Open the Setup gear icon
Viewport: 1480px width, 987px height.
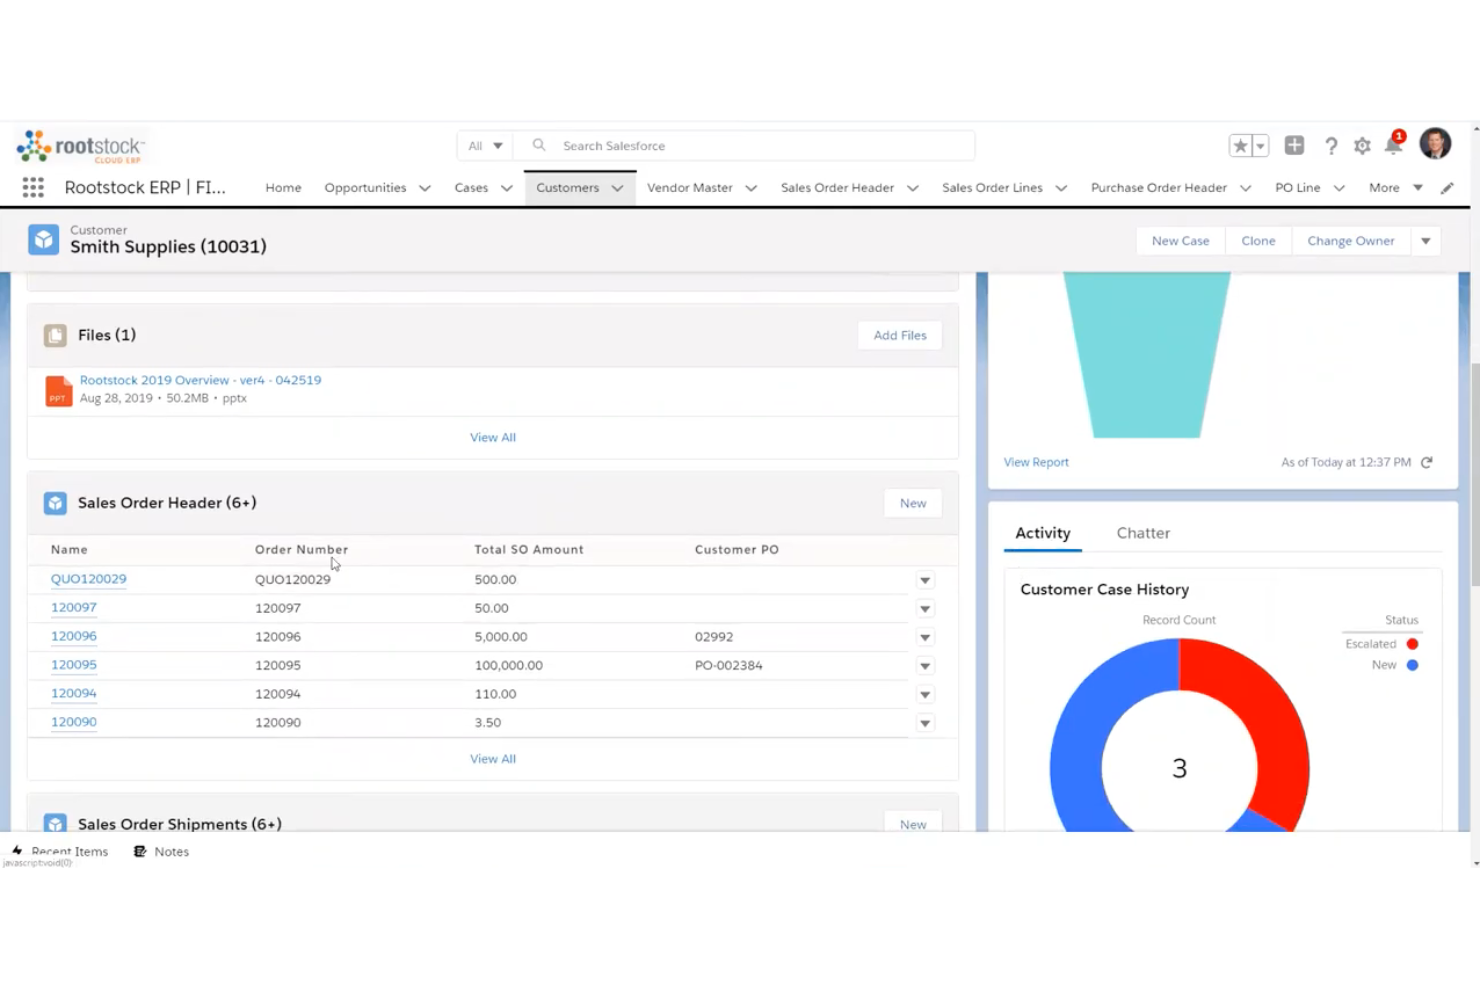1362,146
